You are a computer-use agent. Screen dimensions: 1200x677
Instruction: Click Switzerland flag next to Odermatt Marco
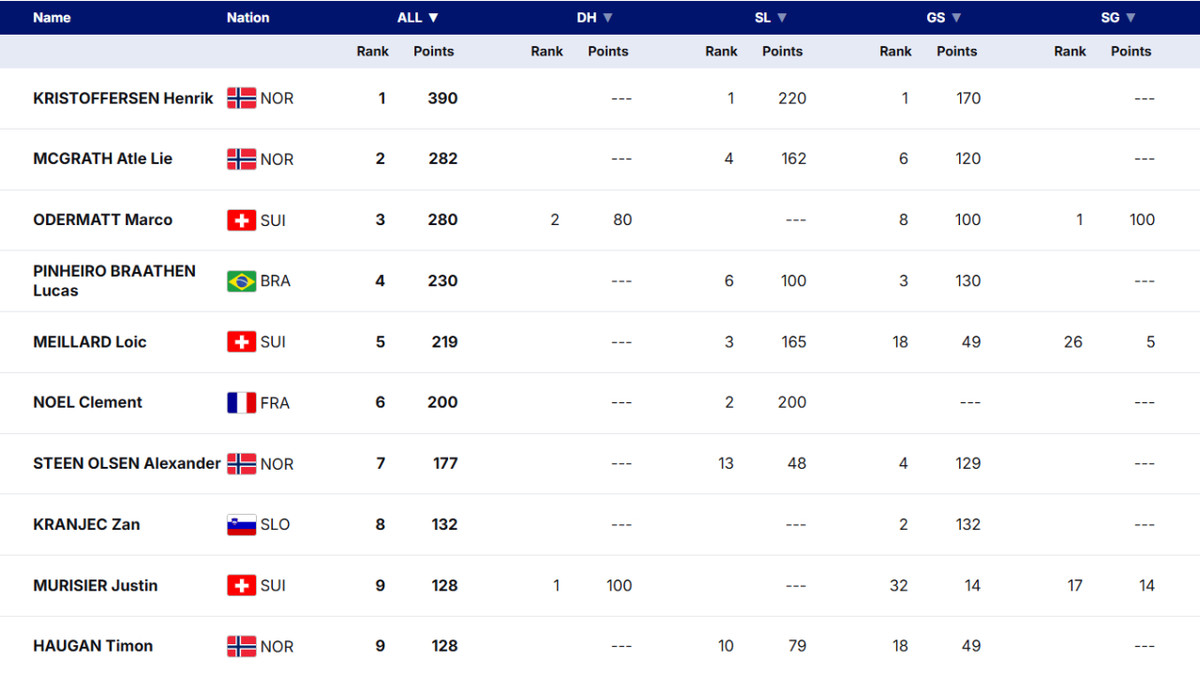click(241, 220)
